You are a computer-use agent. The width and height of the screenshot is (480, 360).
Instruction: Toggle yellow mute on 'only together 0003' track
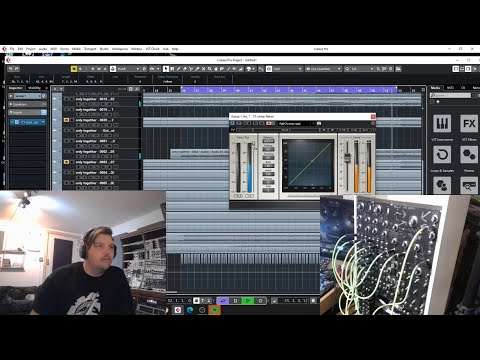[66, 162]
